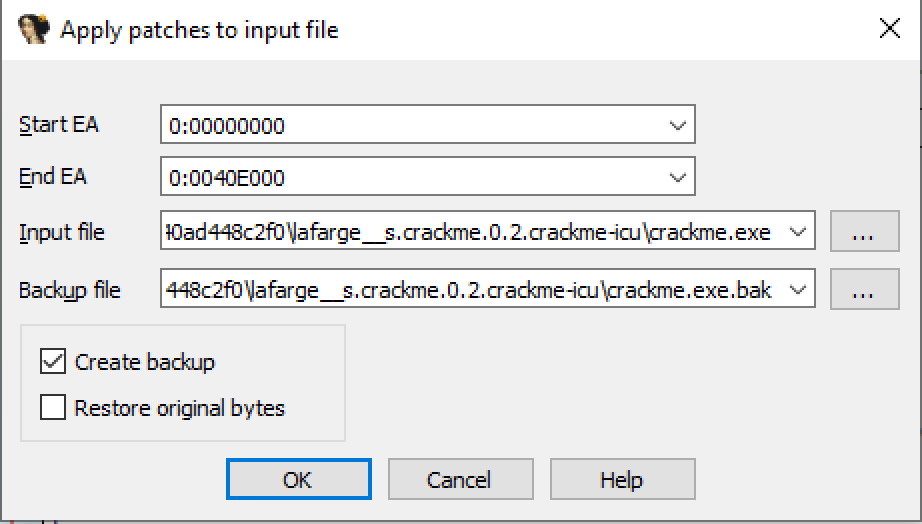Close the Apply patches dialog
This screenshot has width=922, height=524.
coord(889,30)
